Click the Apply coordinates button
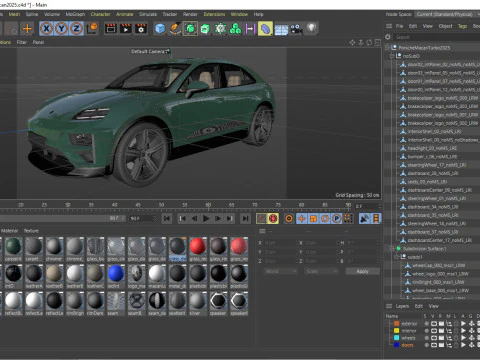This screenshot has width=480, height=360. pyautogui.click(x=362, y=271)
